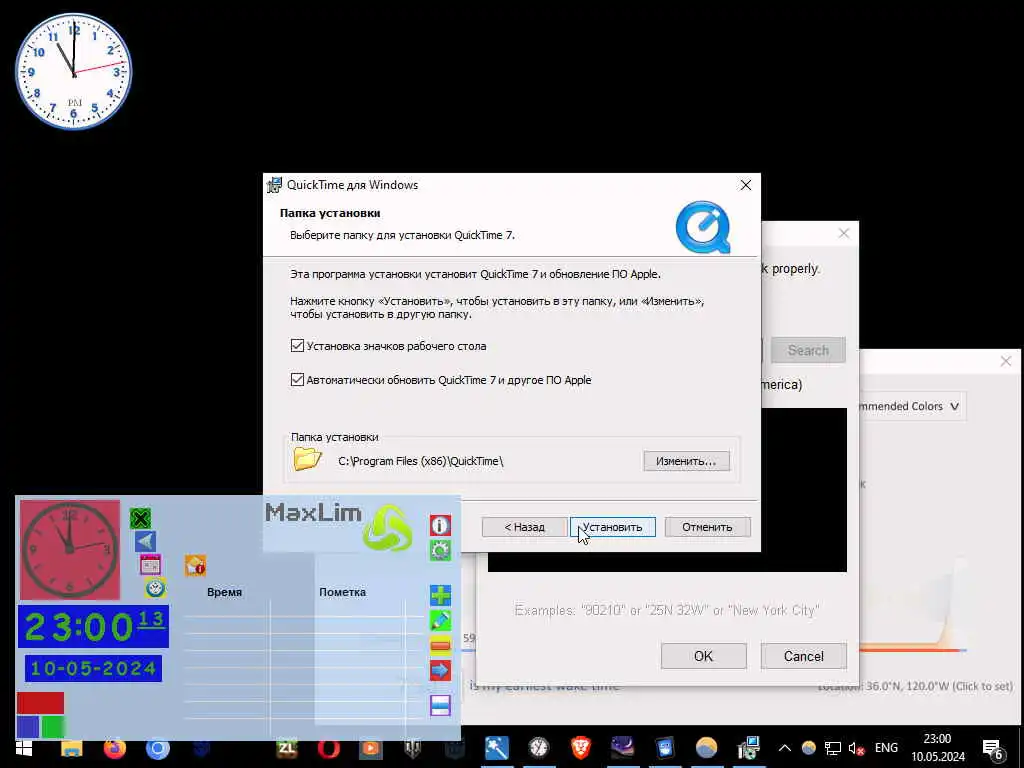Click 'Location: 36.0°N, 120.0°W (Click to set)'
This screenshot has height=768, width=1024.
(x=915, y=686)
